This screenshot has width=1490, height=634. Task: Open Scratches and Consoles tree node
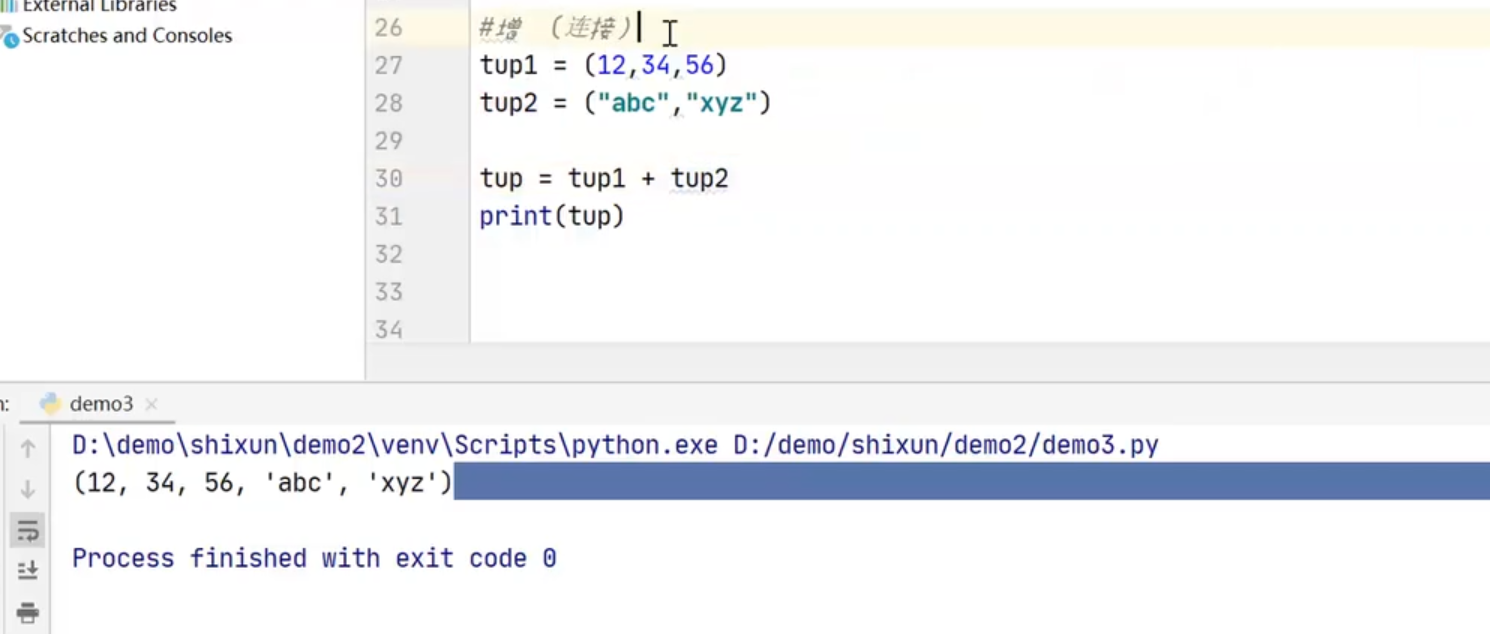127,36
